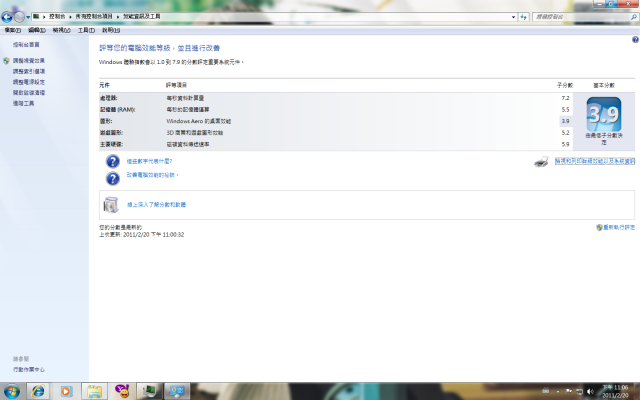Open the 編輯(E) menu
This screenshot has width=640, height=400.
pyautogui.click(x=37, y=30)
